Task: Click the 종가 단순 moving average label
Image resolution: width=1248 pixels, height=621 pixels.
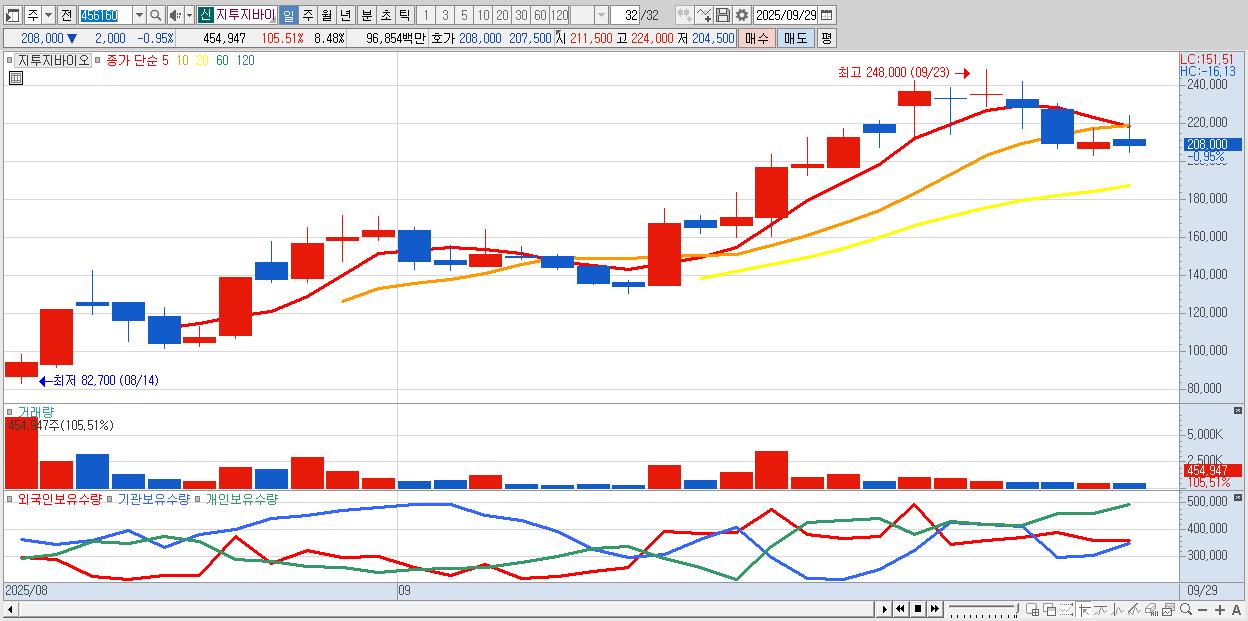Action: tap(132, 60)
